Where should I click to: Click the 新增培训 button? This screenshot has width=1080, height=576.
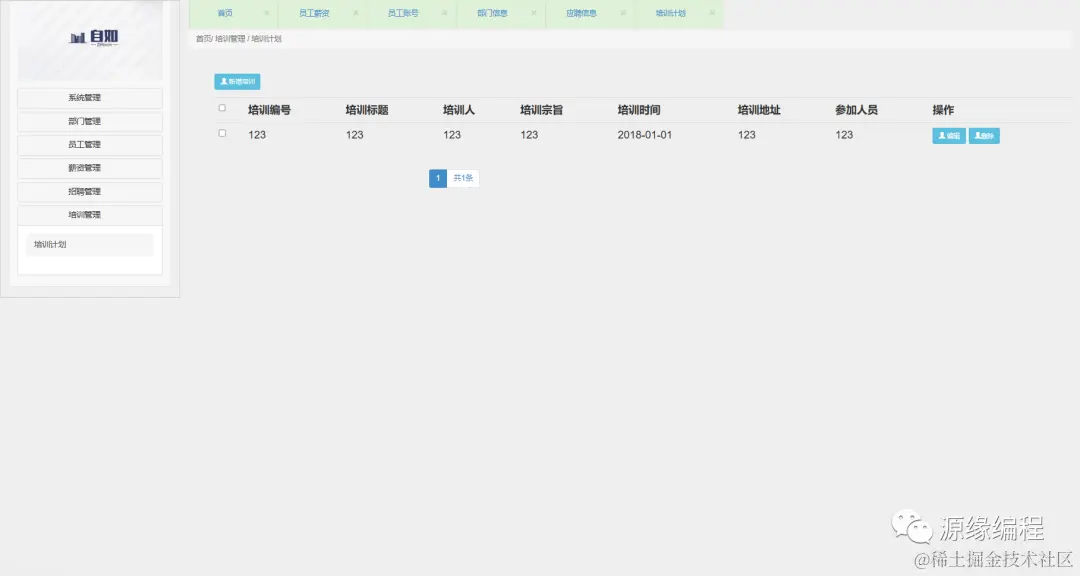point(237,81)
